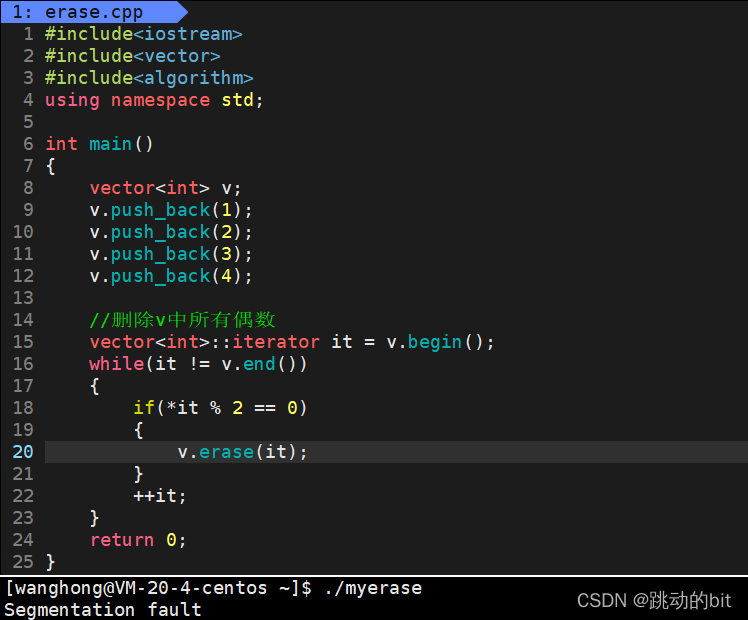The image size is (748, 620).
Task: Click the '#include<vector>' line
Action: [x=133, y=56]
